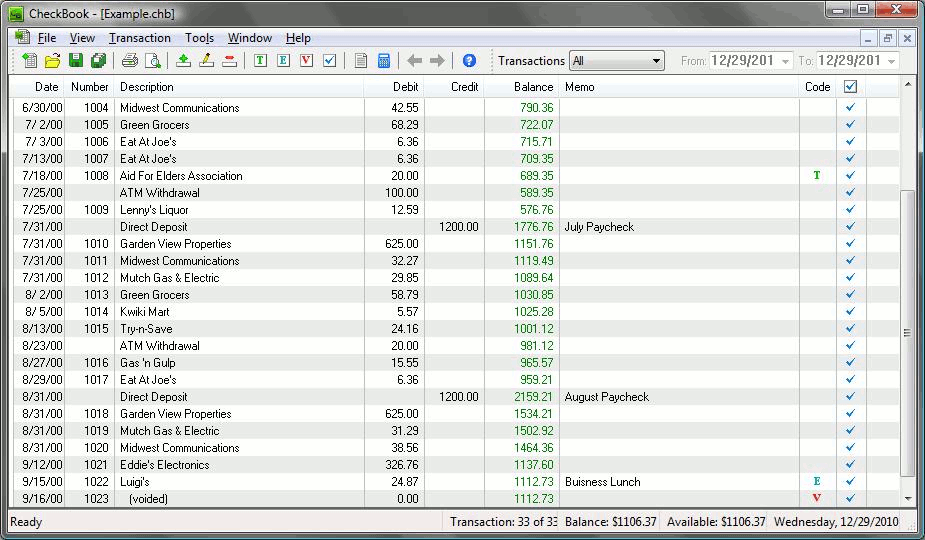This screenshot has height=540, width=925.
Task: Sort by the Date column header
Action: [39, 87]
